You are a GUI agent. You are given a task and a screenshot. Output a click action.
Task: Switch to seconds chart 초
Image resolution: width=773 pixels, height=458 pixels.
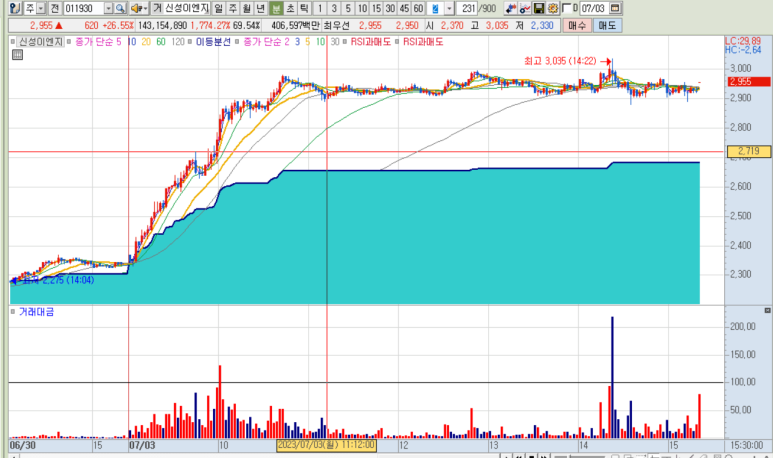290,8
